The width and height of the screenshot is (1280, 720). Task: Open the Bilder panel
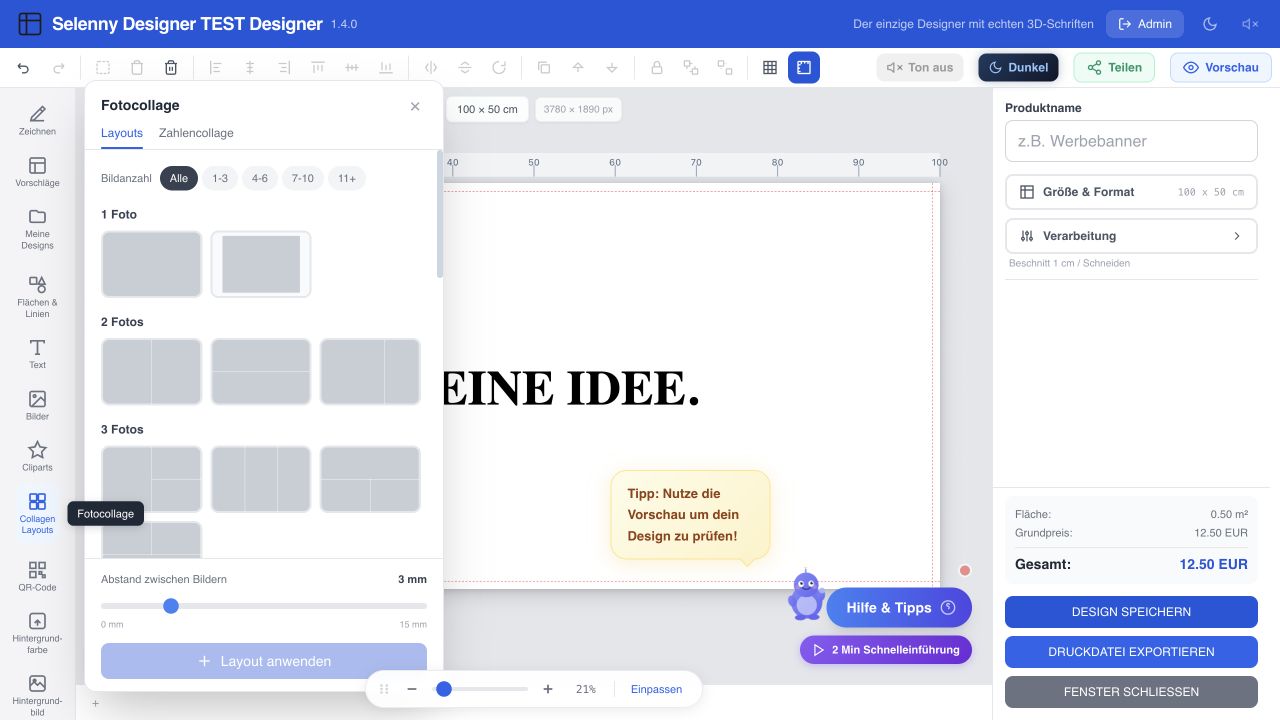37,405
